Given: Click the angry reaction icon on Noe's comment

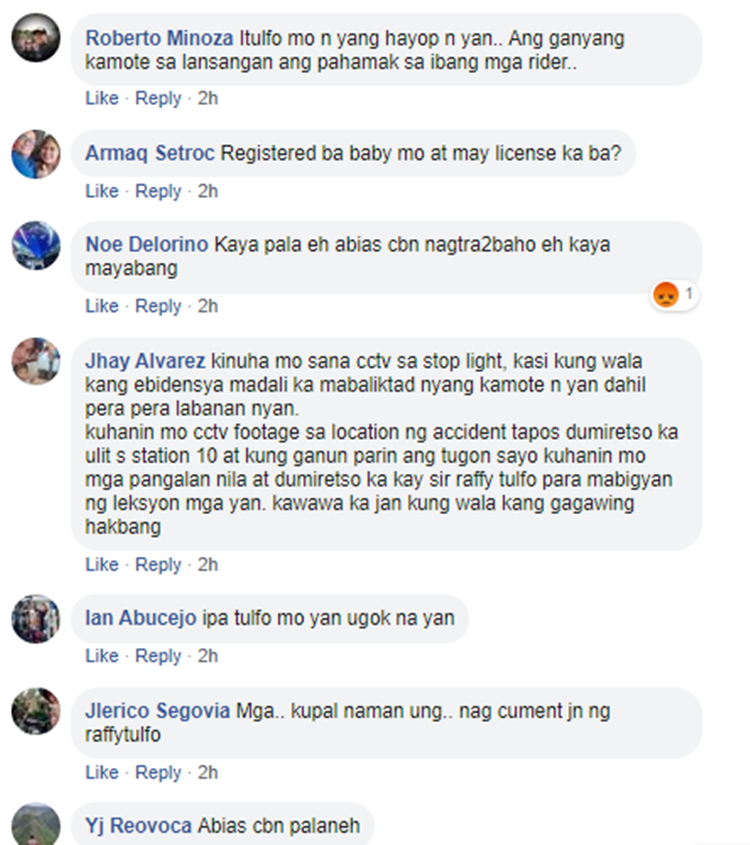Looking at the screenshot, I should (x=665, y=295).
